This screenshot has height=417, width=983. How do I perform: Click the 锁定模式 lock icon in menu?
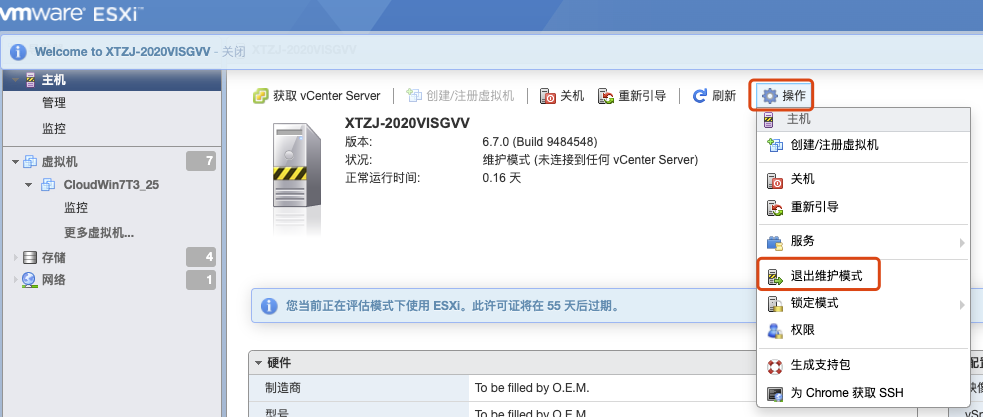click(775, 304)
